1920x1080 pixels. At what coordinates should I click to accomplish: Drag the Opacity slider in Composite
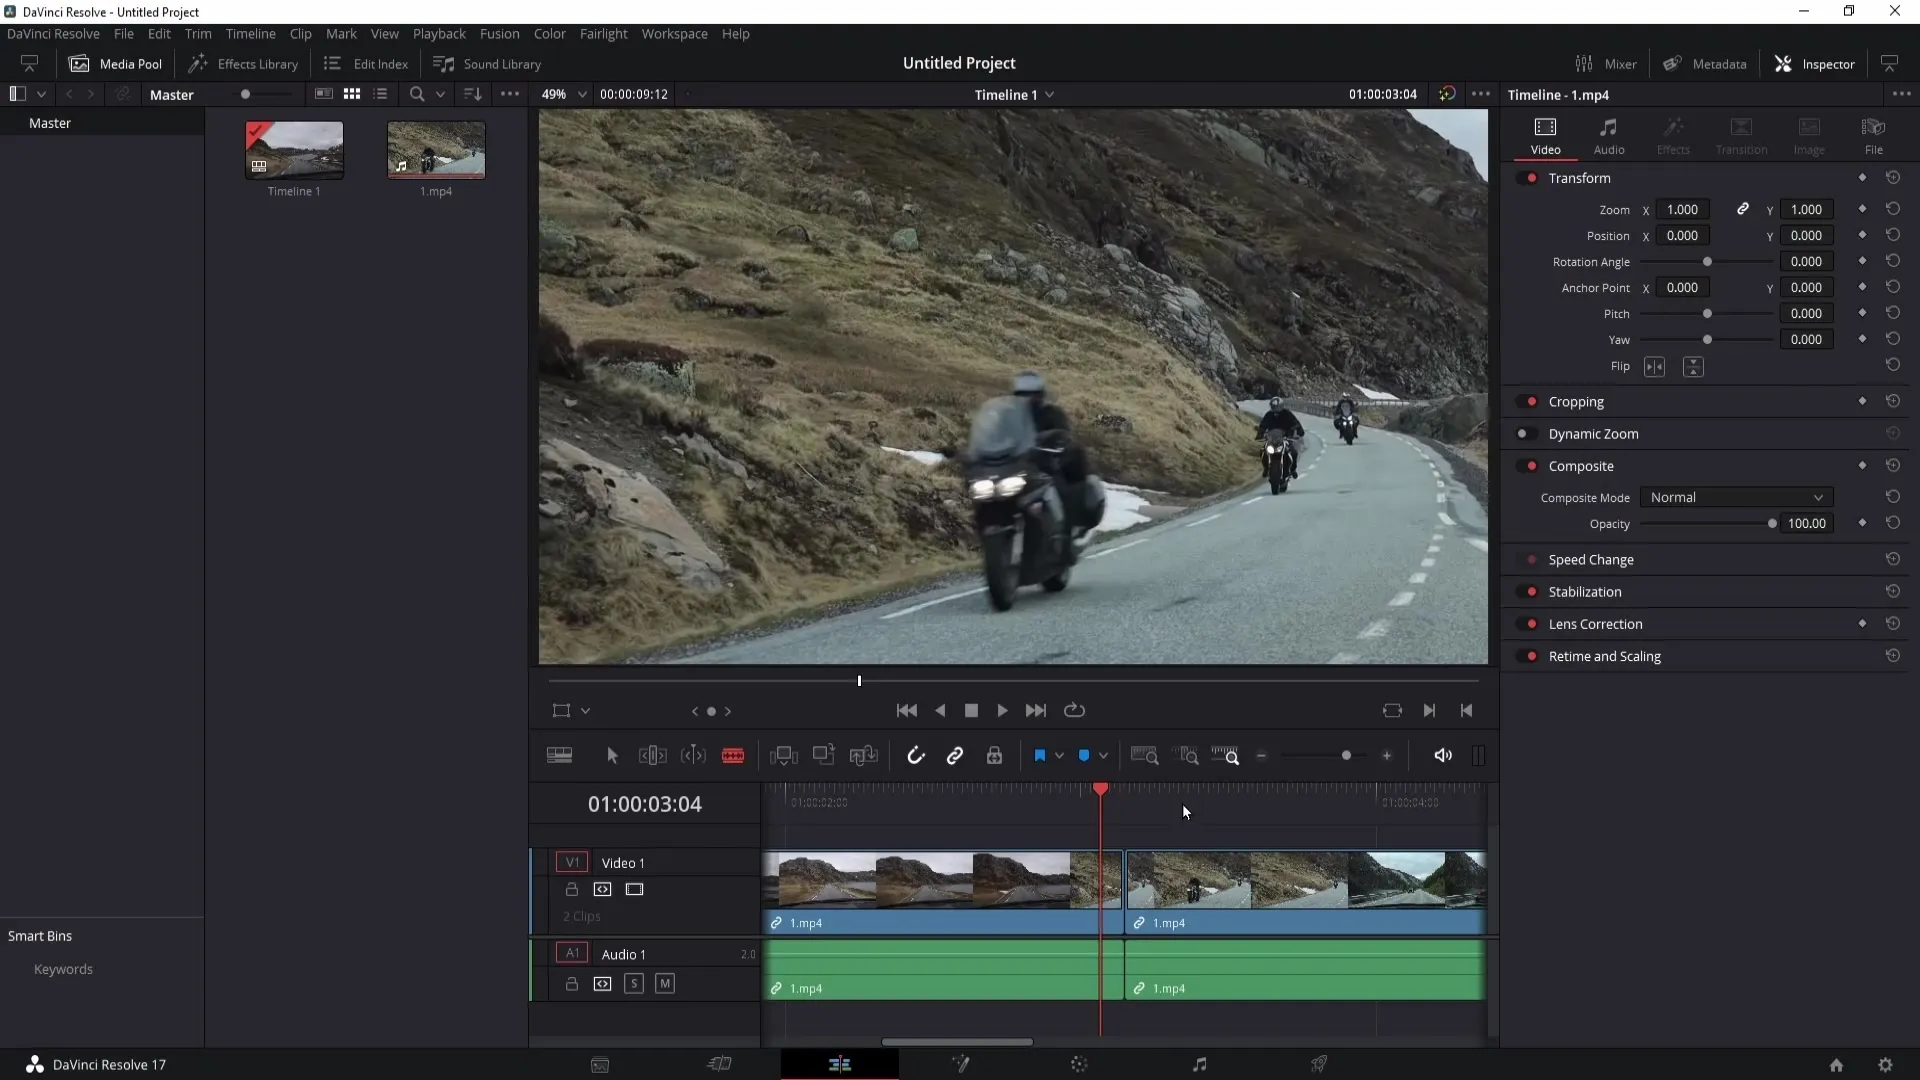pyautogui.click(x=1771, y=524)
